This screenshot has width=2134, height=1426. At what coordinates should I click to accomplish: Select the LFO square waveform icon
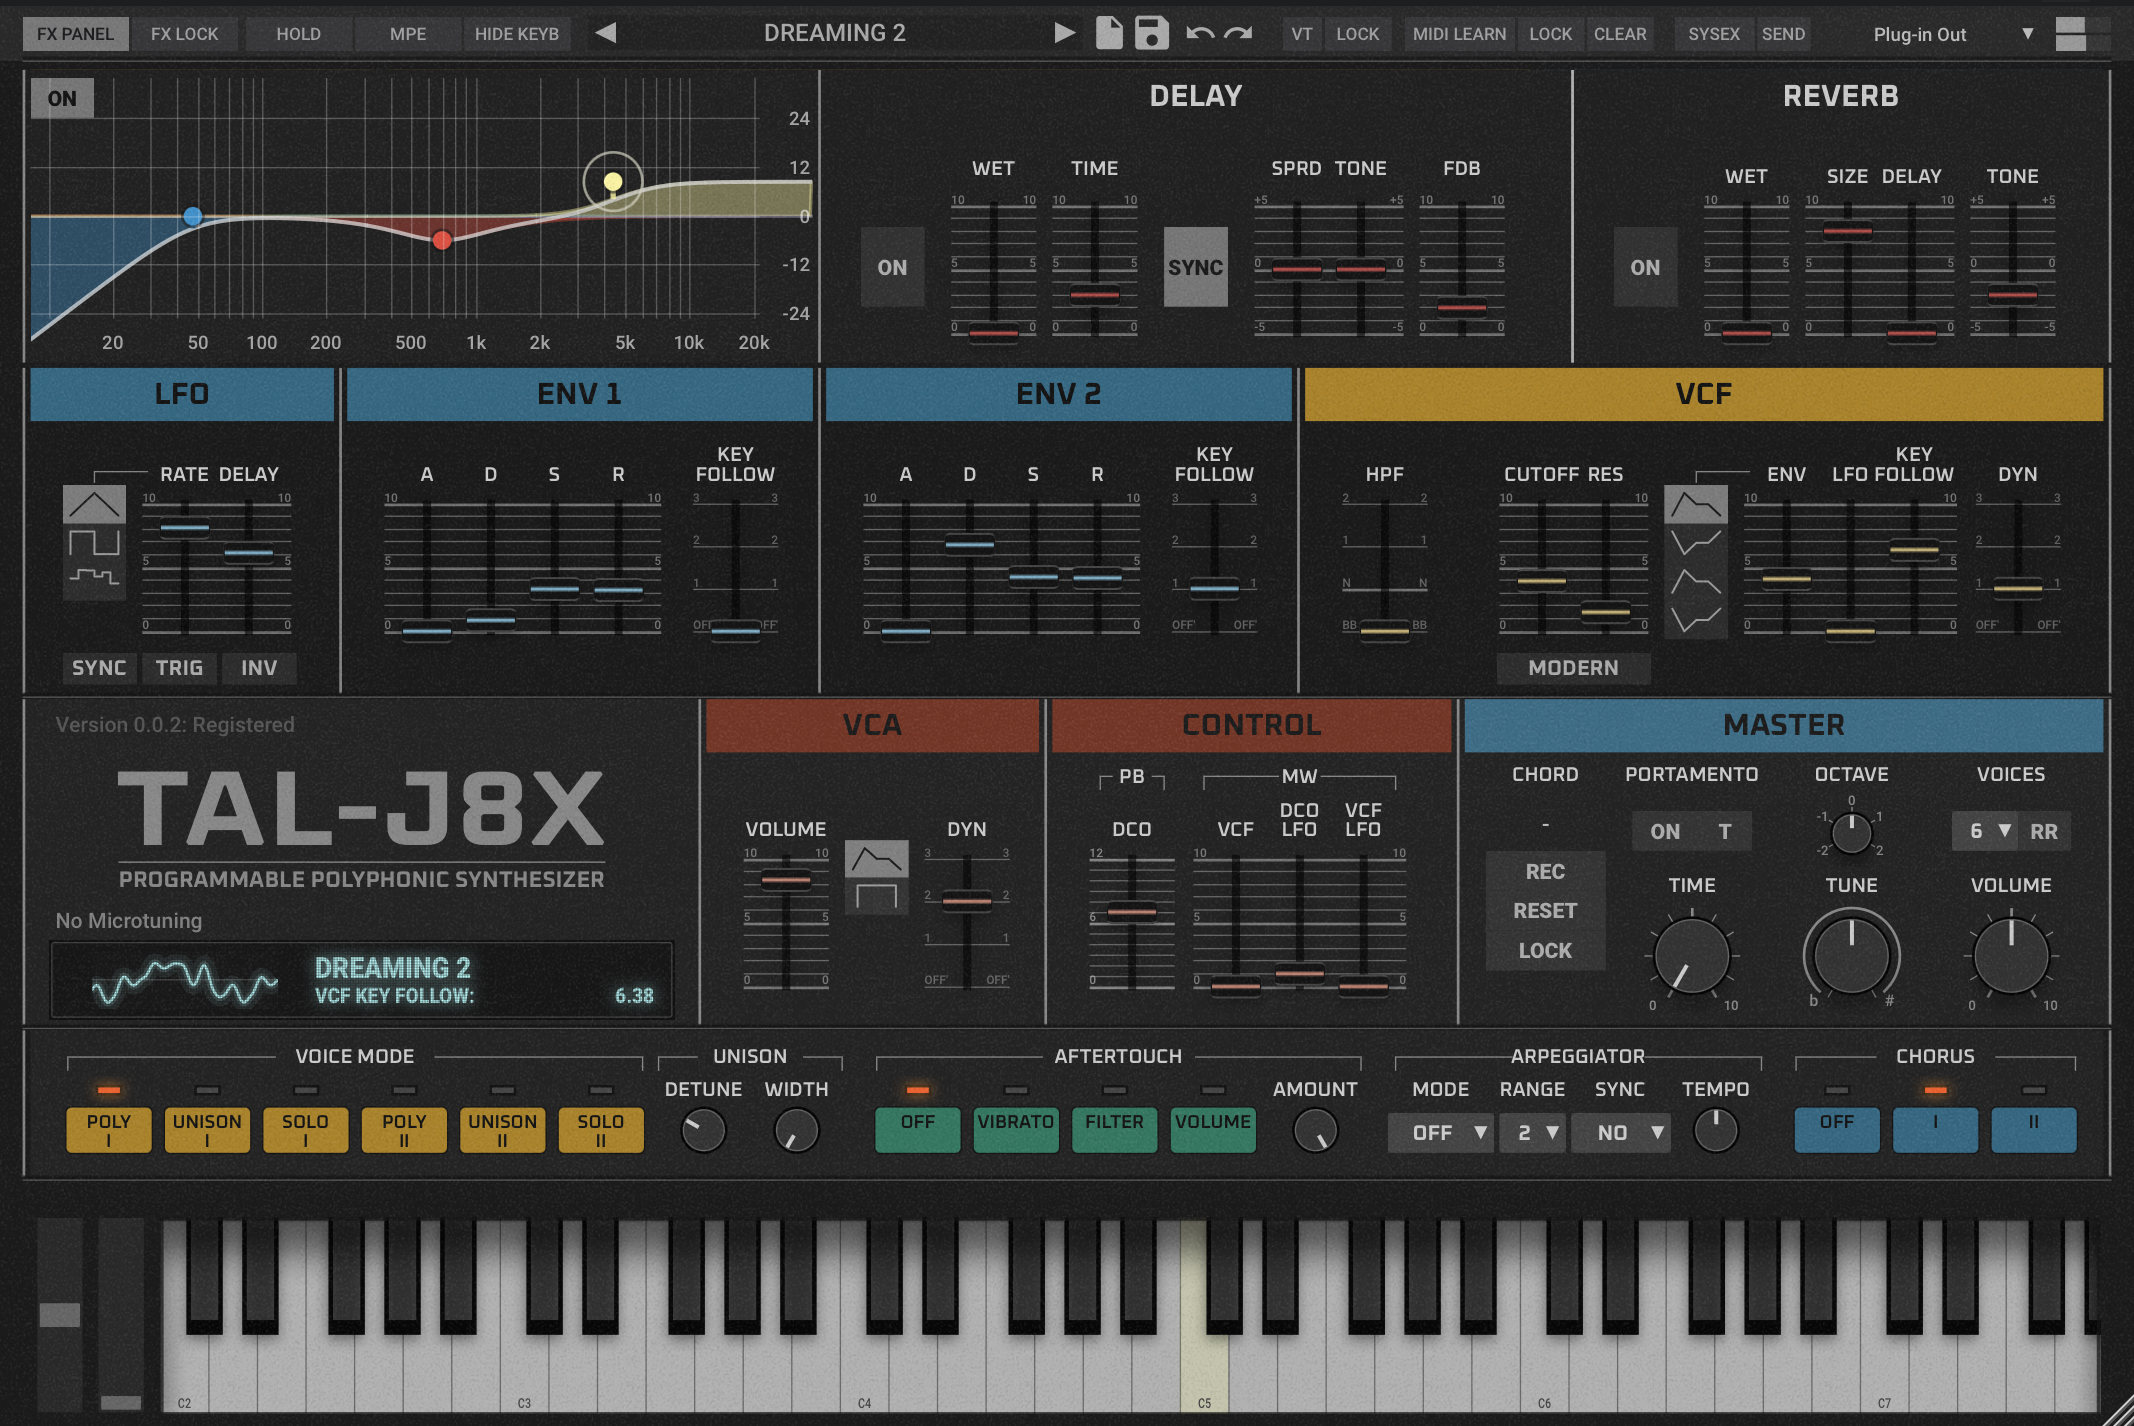(x=94, y=543)
